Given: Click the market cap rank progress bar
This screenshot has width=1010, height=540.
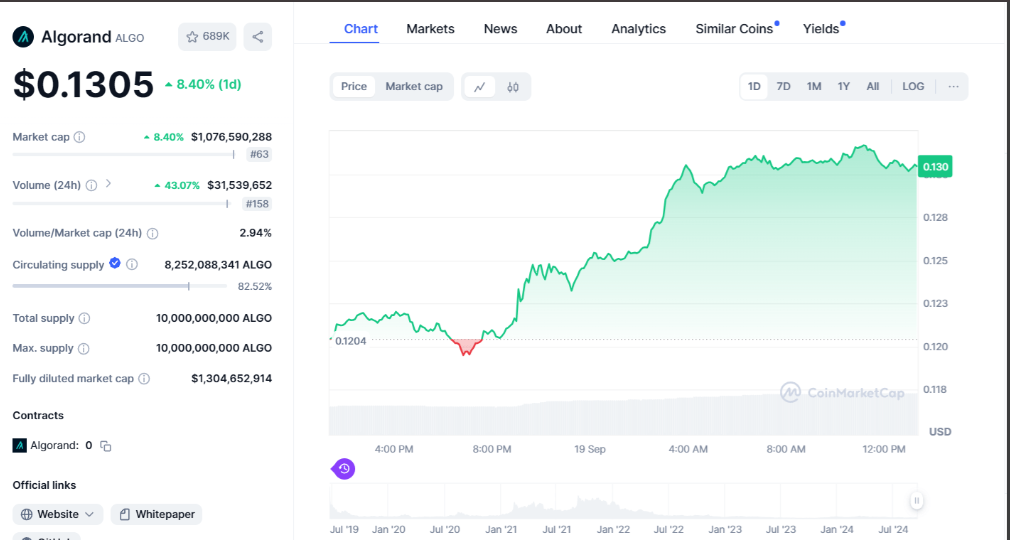Looking at the screenshot, I should coord(124,155).
